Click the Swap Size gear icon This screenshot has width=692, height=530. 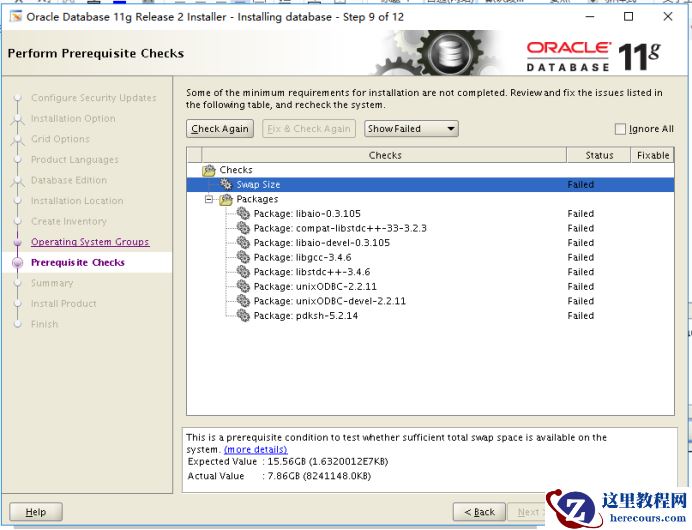click(x=226, y=184)
